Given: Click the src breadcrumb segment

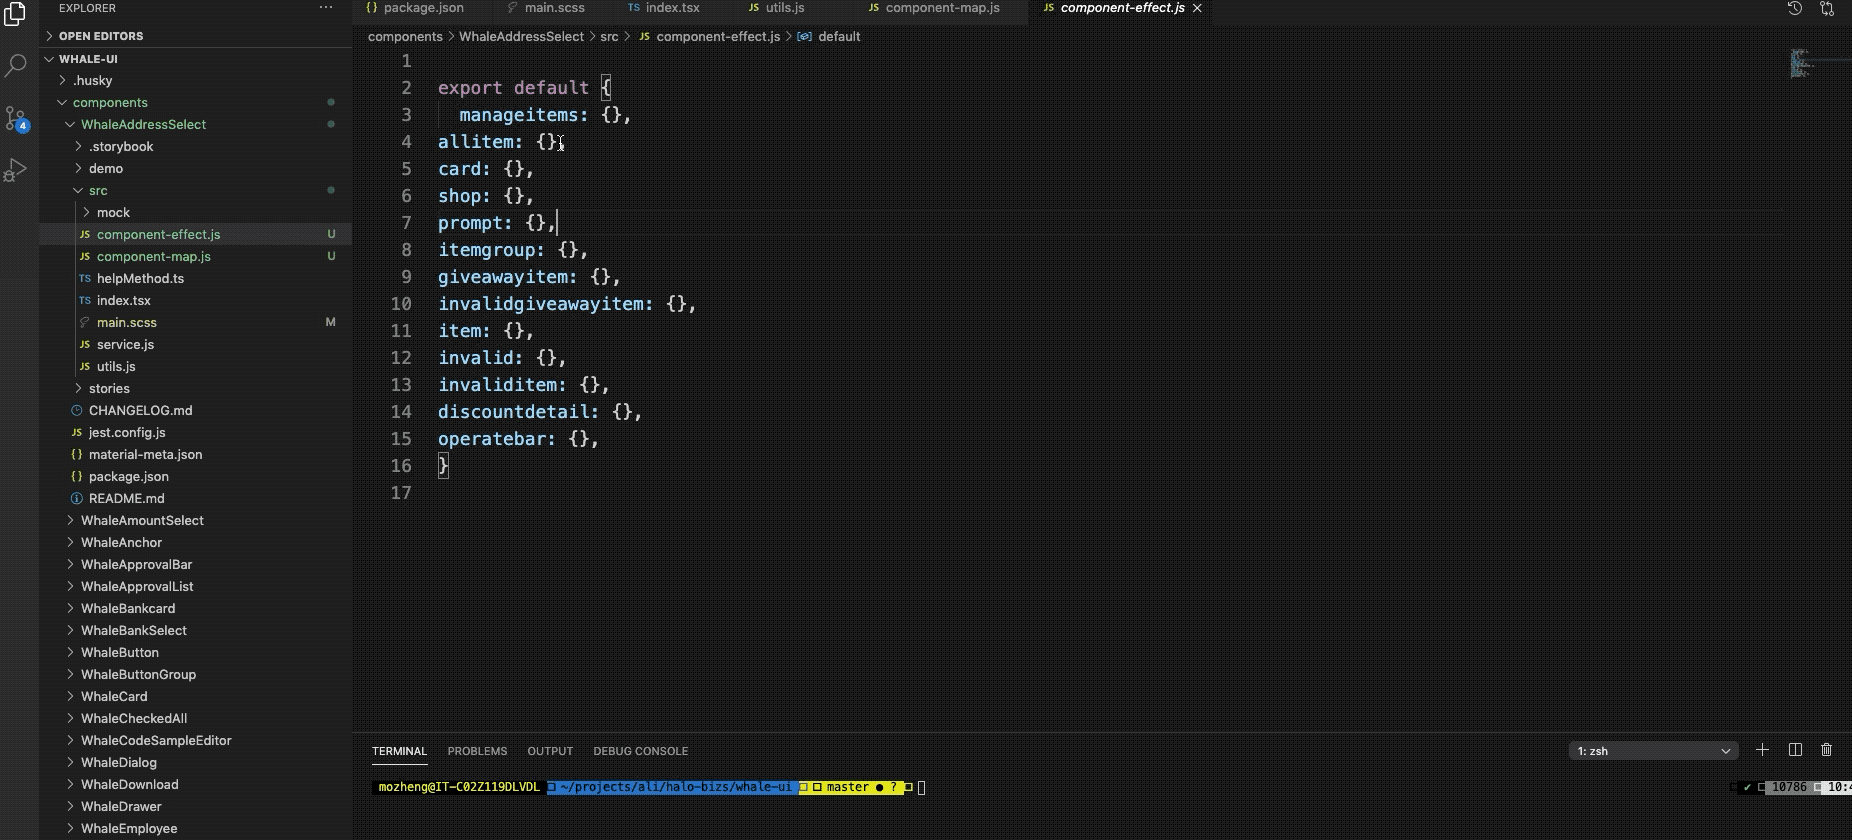Looking at the screenshot, I should [x=609, y=36].
